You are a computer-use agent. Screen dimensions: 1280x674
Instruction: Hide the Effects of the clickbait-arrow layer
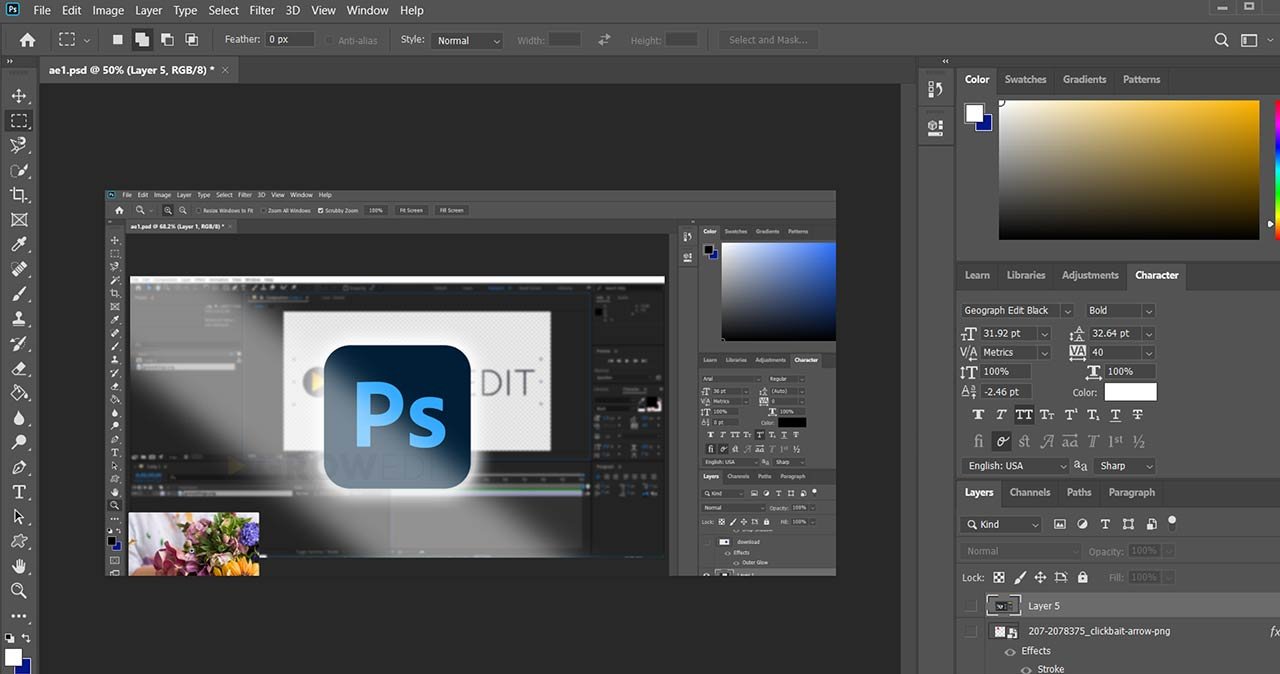click(1010, 651)
